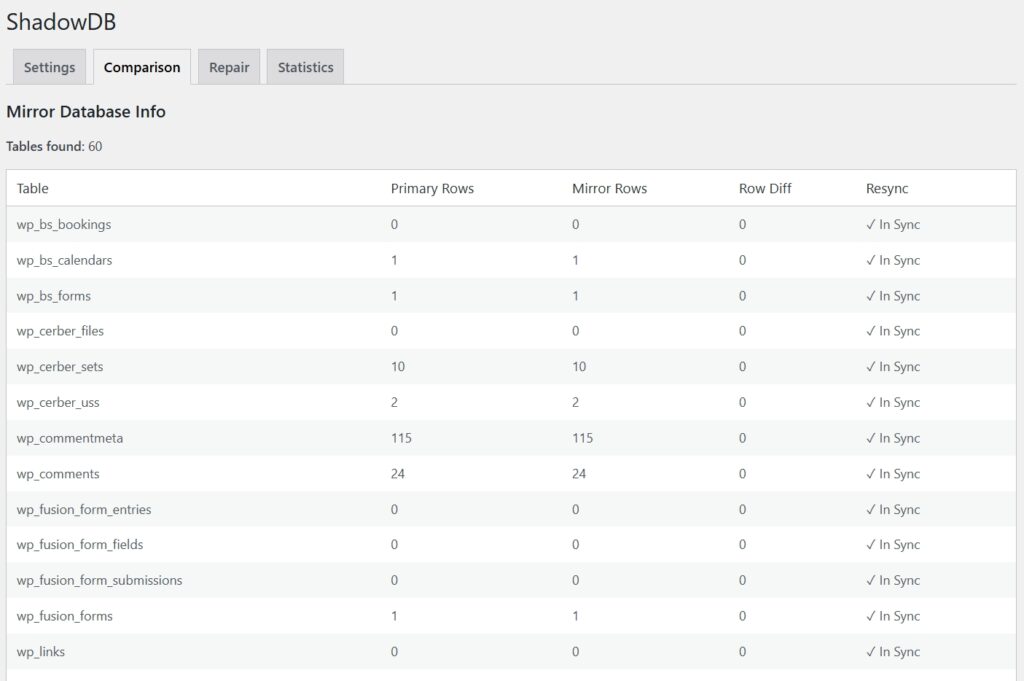Select the wp_links table name
The image size is (1024, 681).
[x=41, y=652]
